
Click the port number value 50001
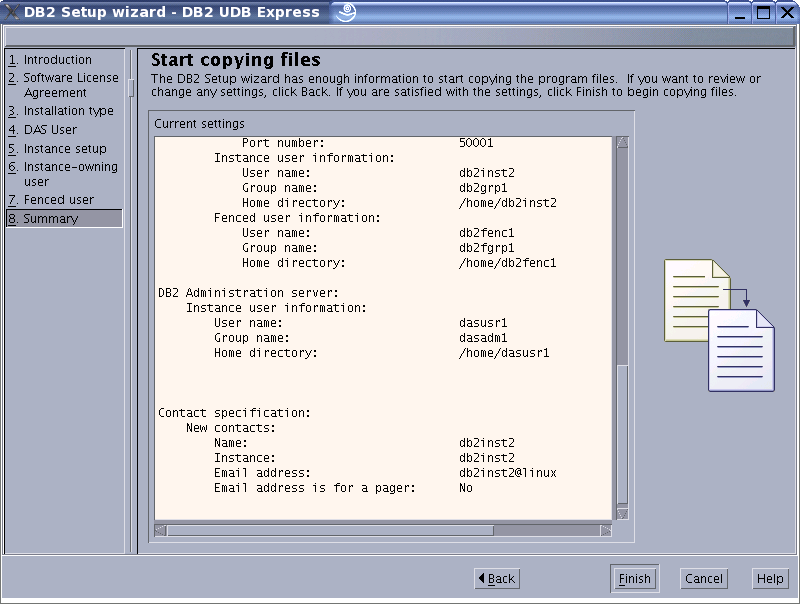point(476,143)
